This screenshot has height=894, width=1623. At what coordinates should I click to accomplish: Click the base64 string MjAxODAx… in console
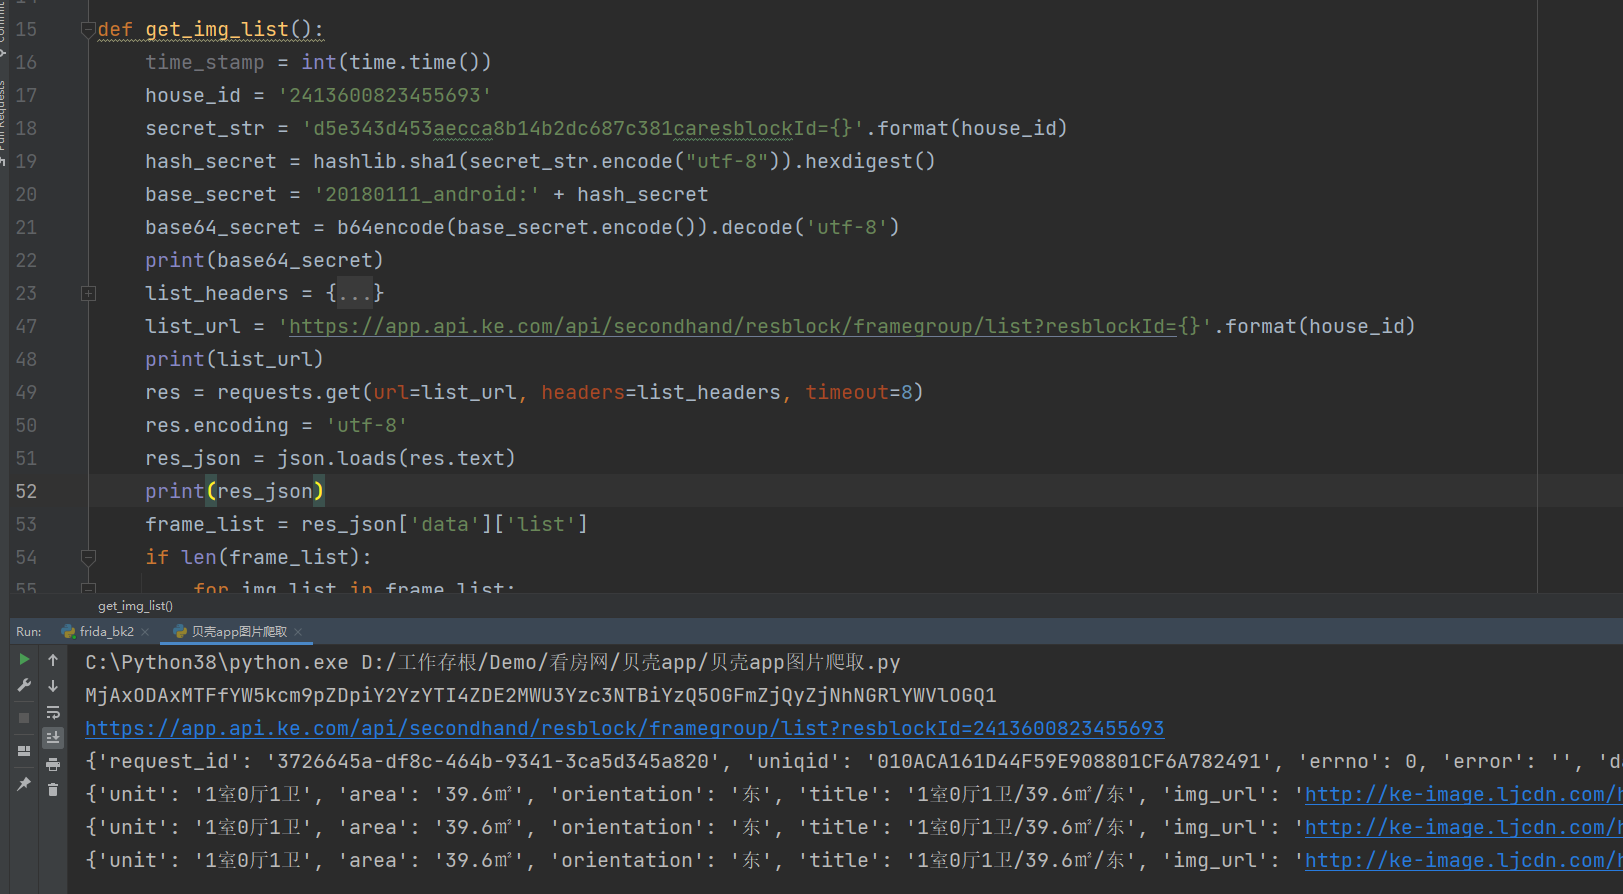point(541,695)
